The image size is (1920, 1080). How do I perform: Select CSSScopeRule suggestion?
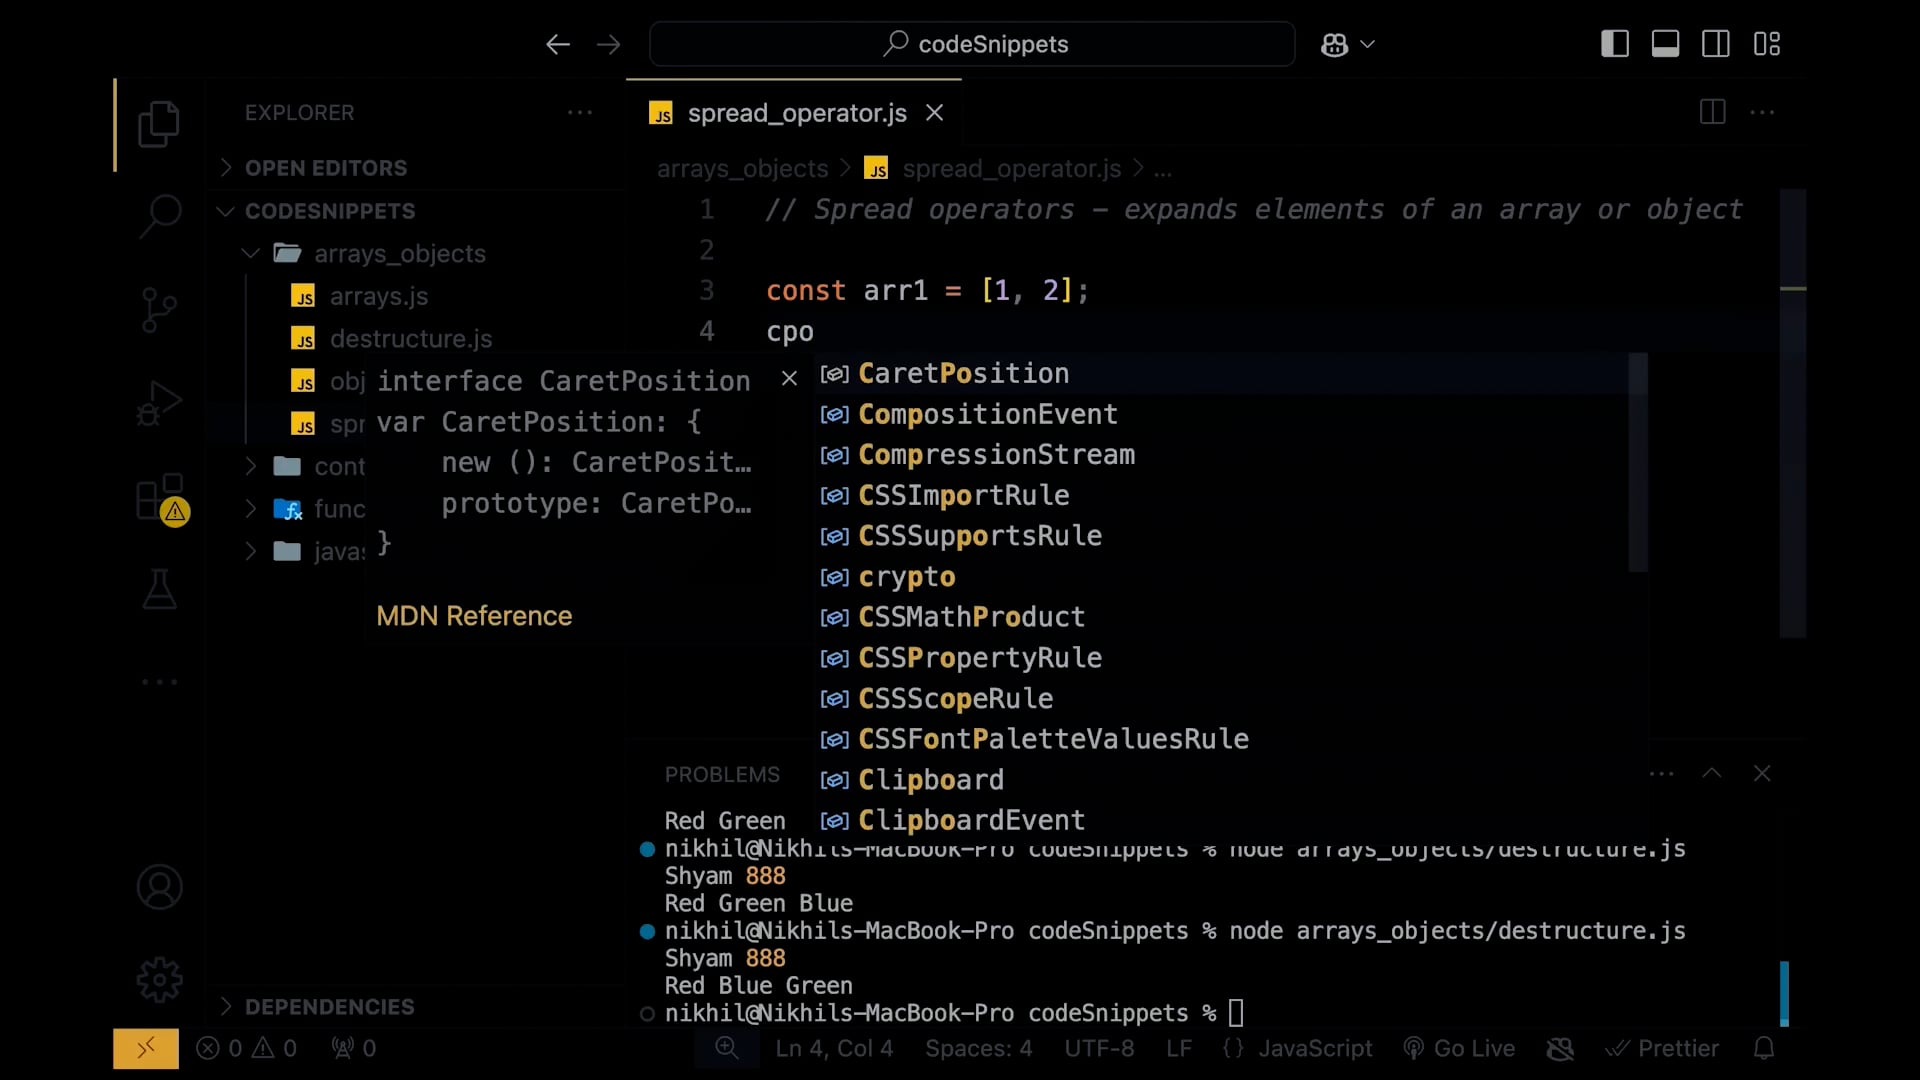[1222, 698]
